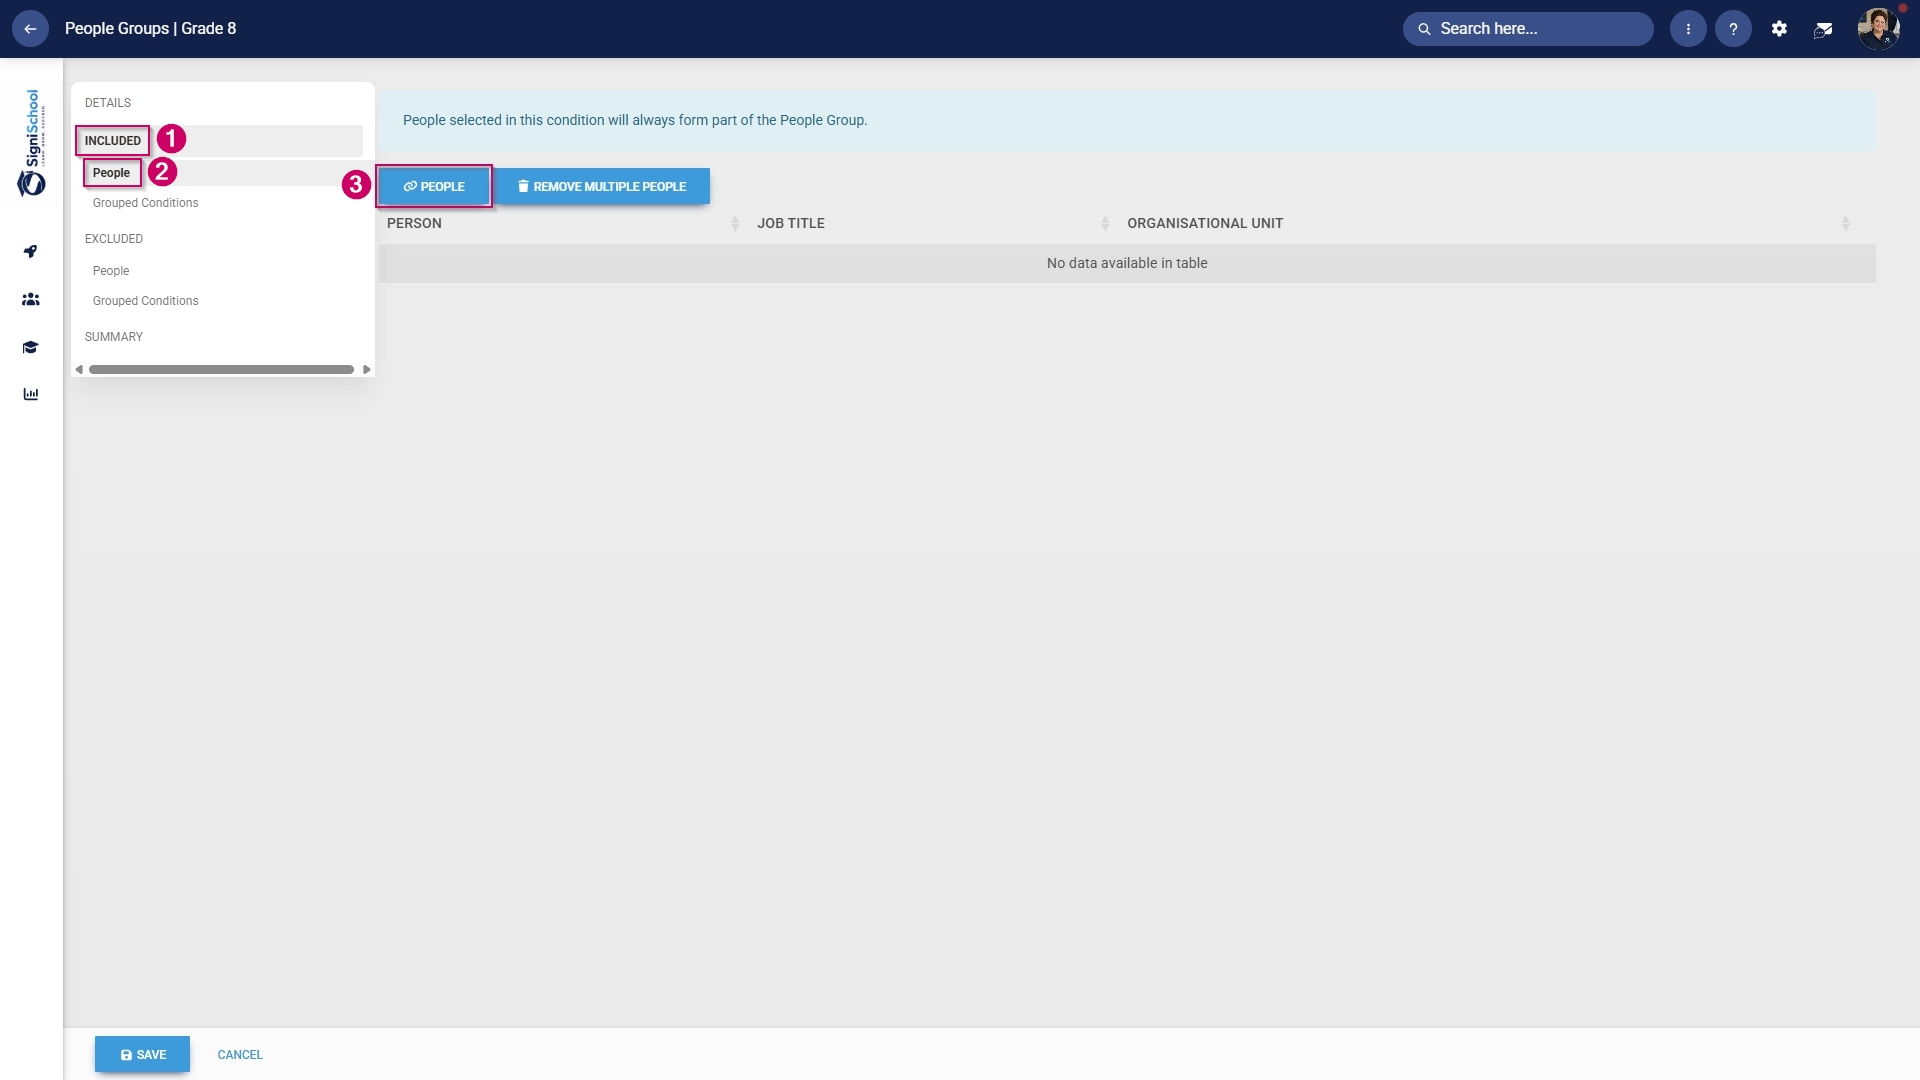
Task: Click the blue PEOPLE link button
Action: pos(434,186)
